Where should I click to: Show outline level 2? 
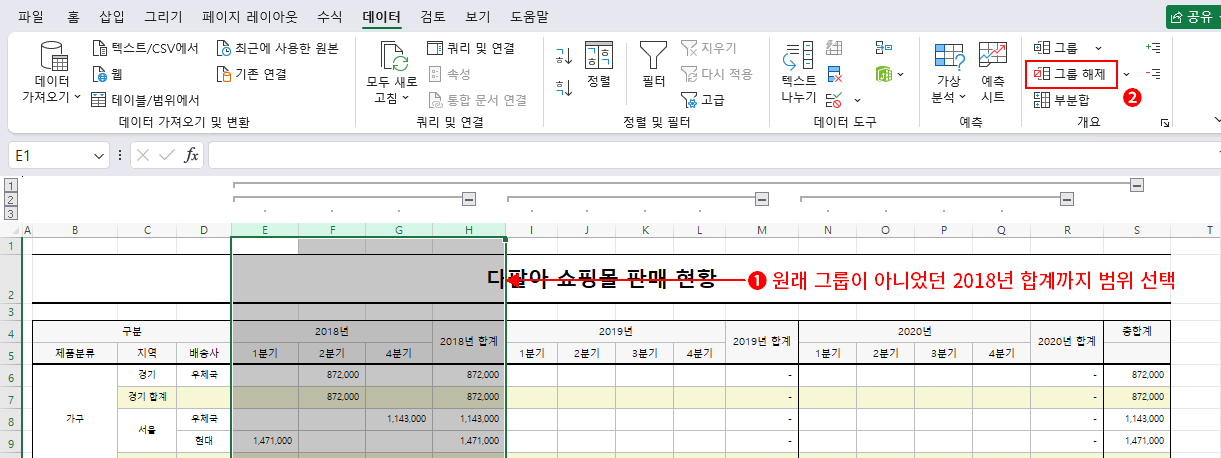[11, 199]
